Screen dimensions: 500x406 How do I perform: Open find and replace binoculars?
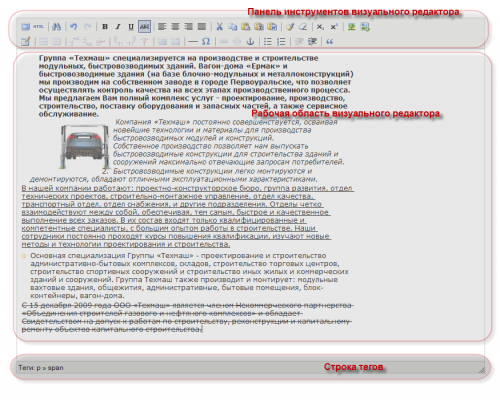(x=56, y=27)
